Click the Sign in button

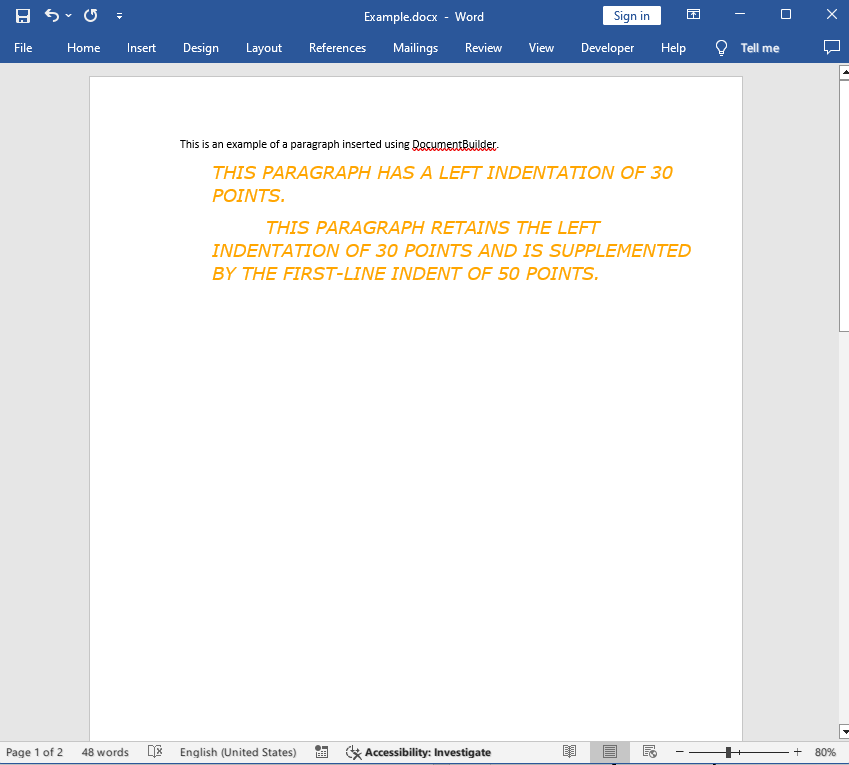631,16
